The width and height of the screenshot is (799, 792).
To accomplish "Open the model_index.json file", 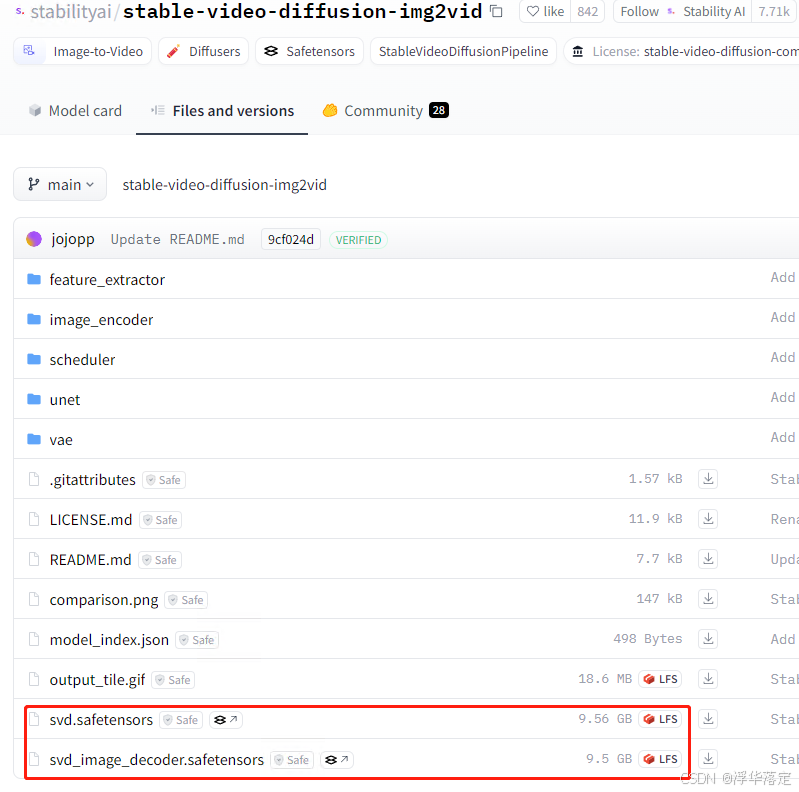I will pyautogui.click(x=109, y=640).
